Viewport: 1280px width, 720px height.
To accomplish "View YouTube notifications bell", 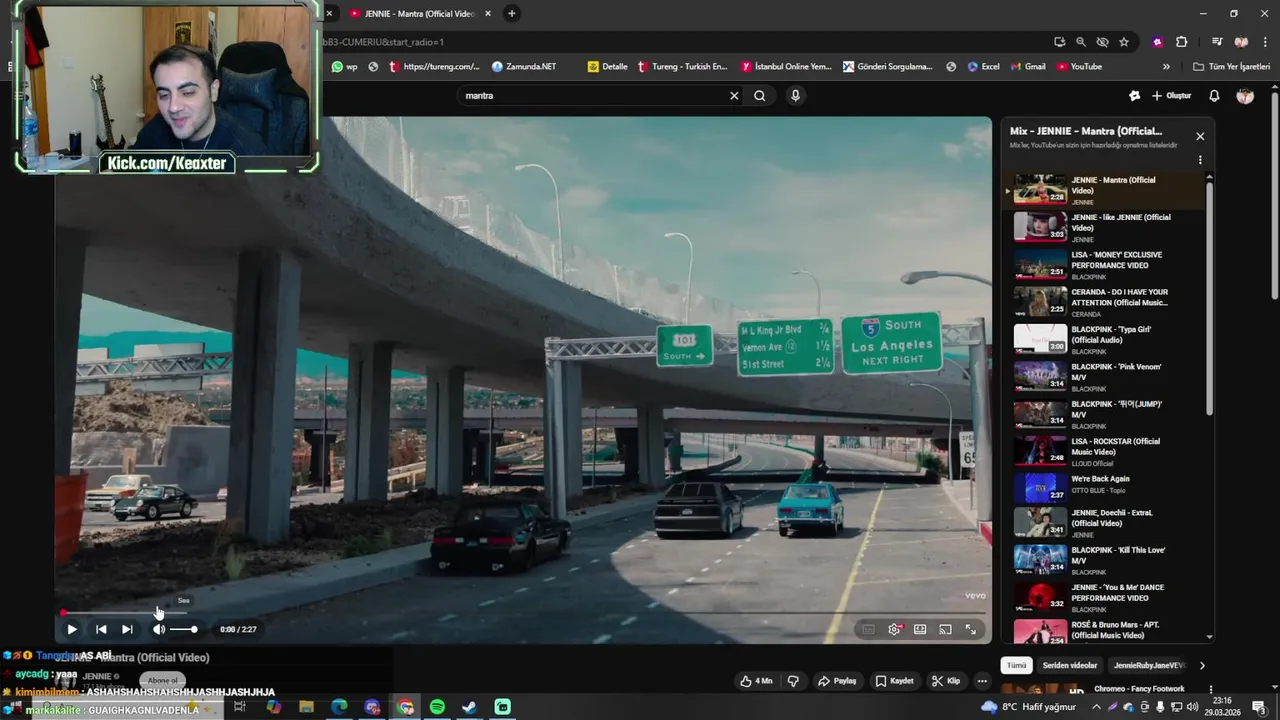I will 1214,96.
